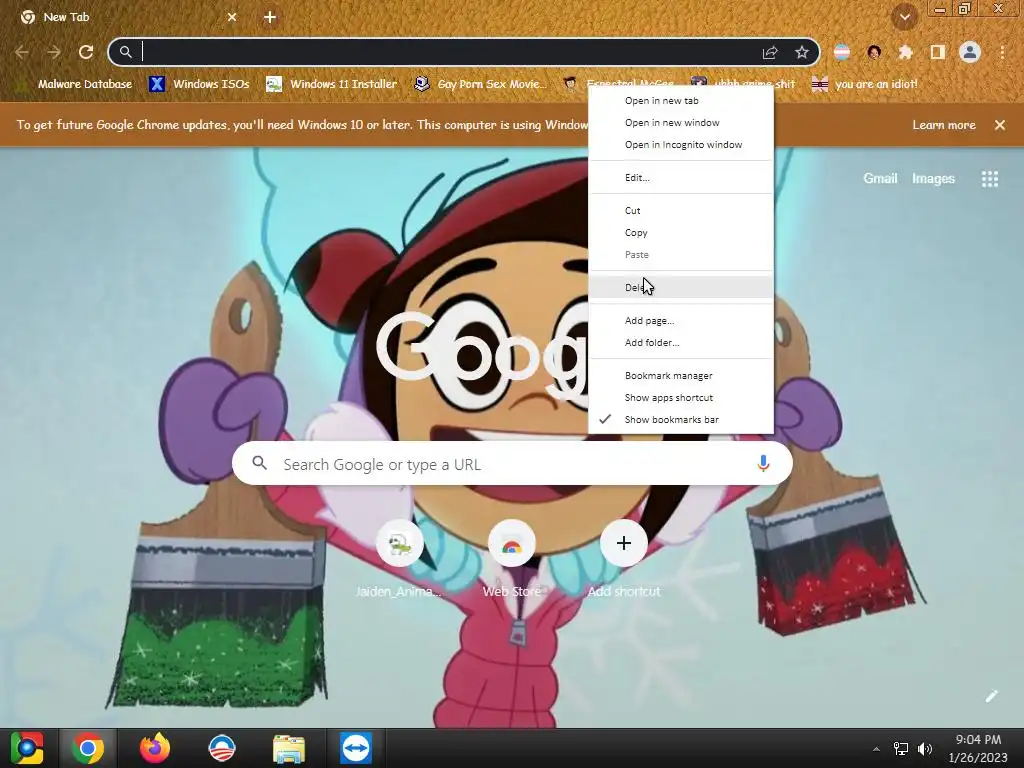
Task: Reload the page with the refresh icon
Action: pos(86,52)
